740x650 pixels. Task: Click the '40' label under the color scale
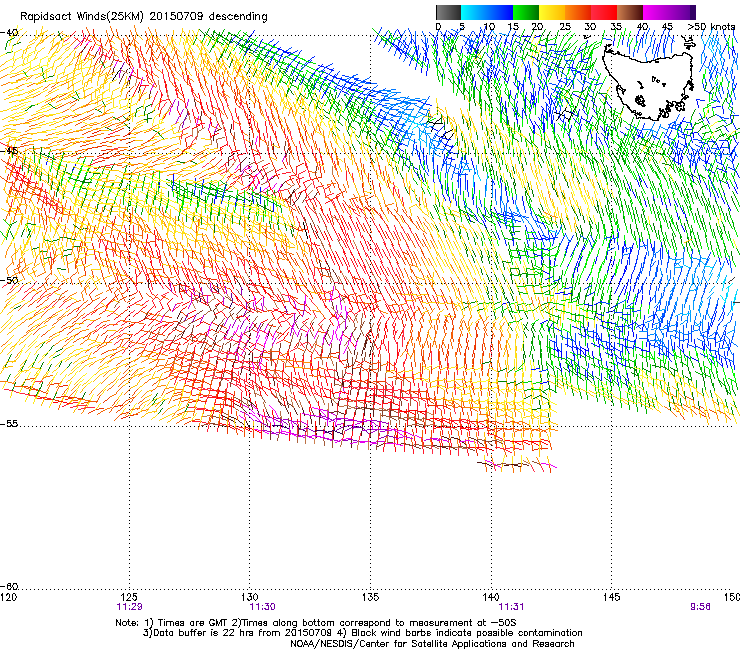tap(642, 26)
